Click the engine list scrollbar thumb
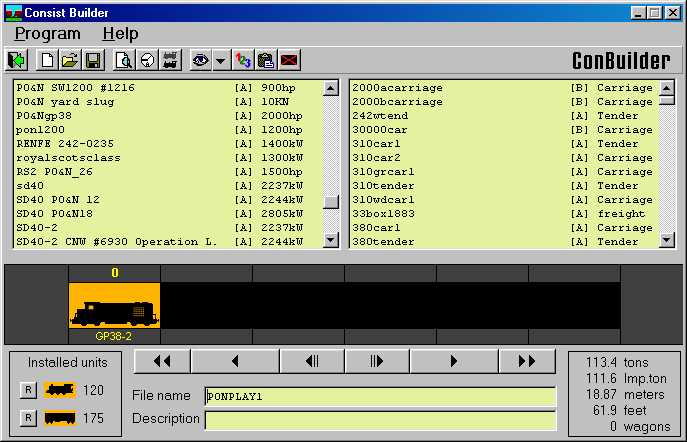 (331, 202)
